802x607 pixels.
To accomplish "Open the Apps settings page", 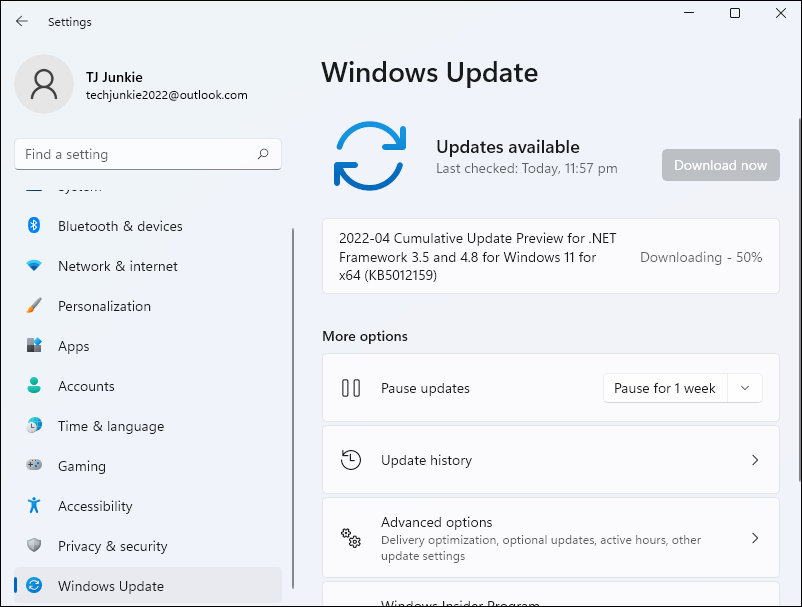I will pos(148,346).
